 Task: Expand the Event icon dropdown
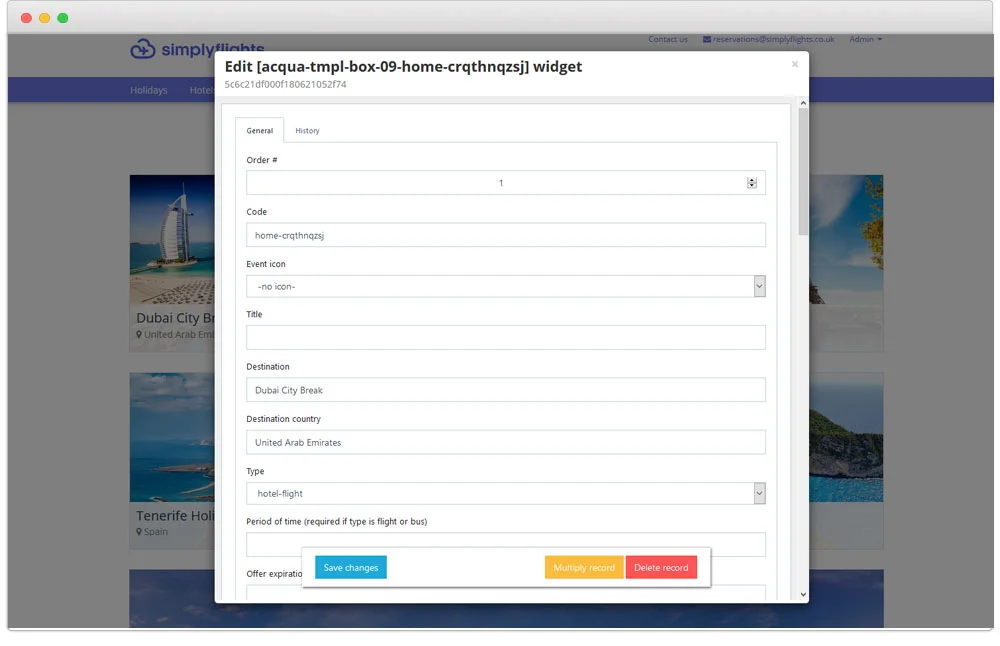[759, 287]
